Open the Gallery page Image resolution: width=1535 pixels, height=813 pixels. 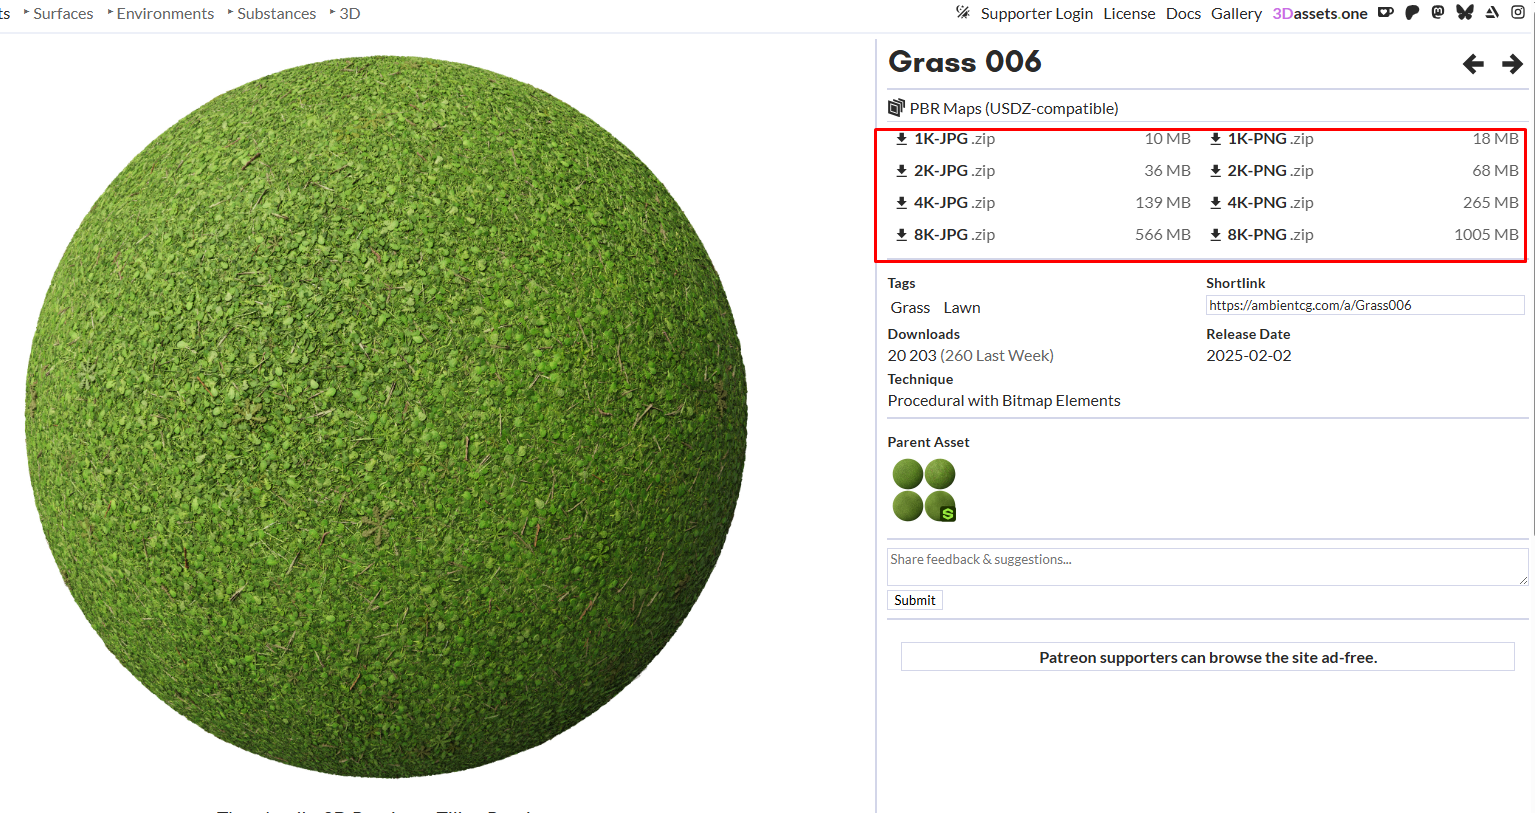point(1236,14)
